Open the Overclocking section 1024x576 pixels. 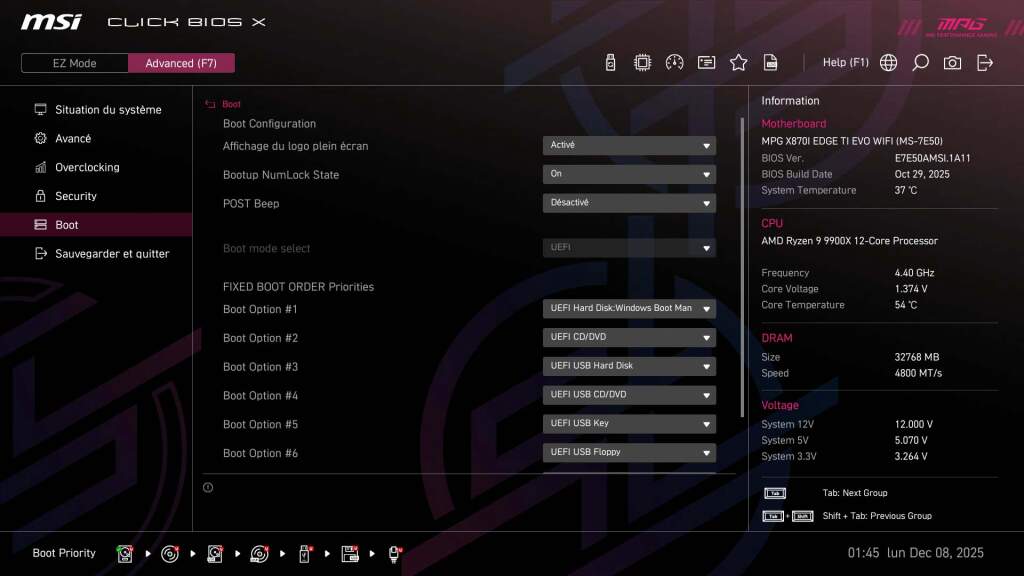pos(89,167)
